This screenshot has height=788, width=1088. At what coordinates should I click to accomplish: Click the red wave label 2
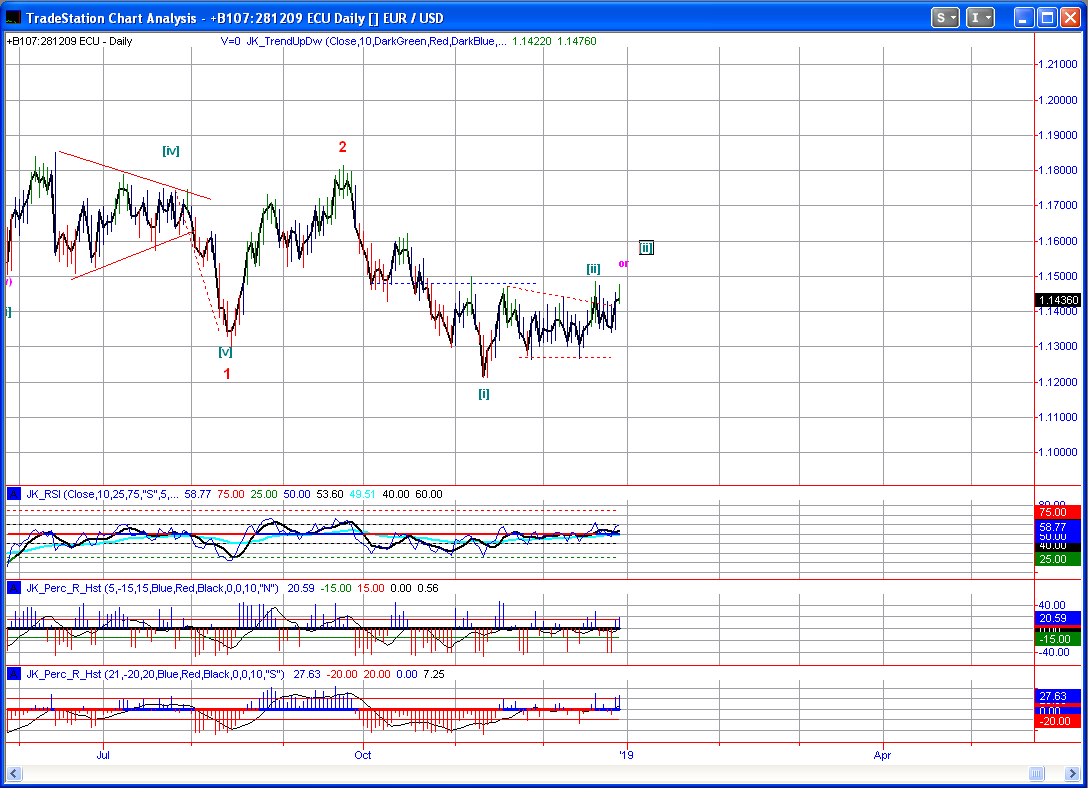[x=342, y=147]
